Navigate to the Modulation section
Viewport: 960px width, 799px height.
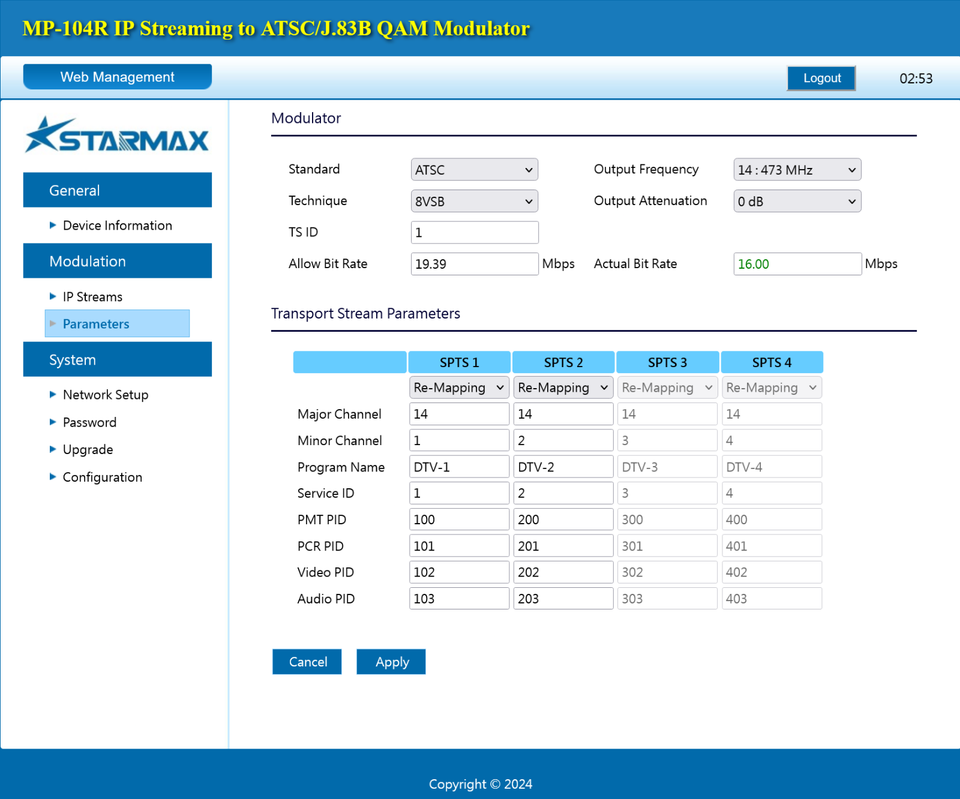point(117,261)
